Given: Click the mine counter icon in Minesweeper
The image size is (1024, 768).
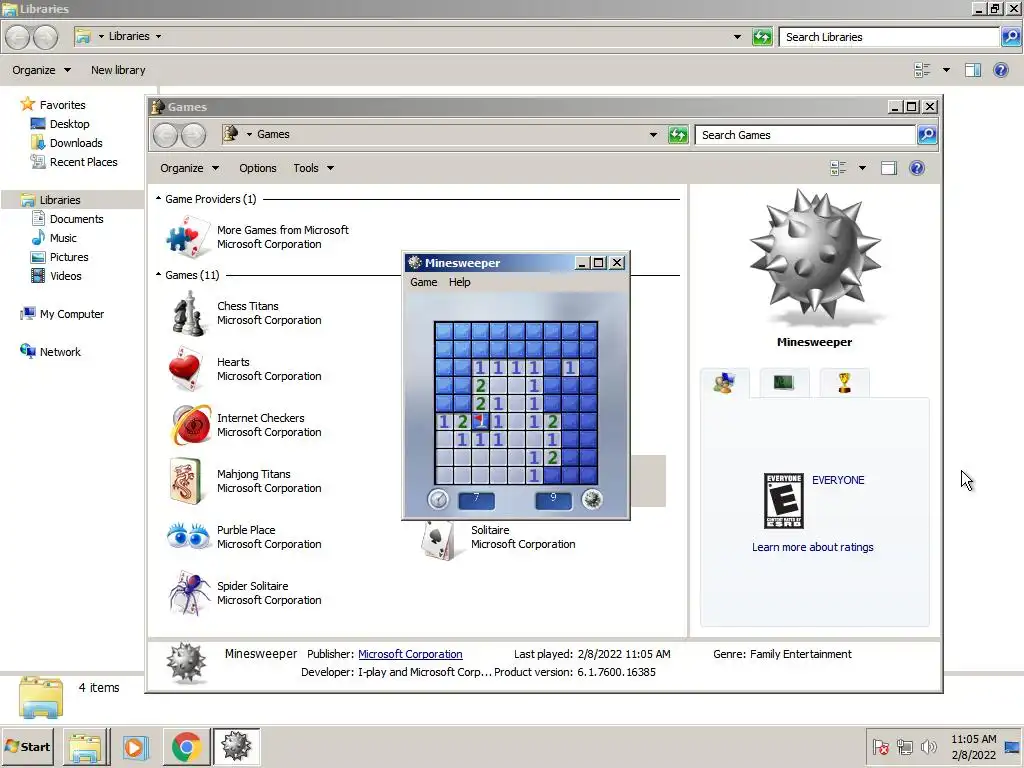Looking at the screenshot, I should coord(592,500).
